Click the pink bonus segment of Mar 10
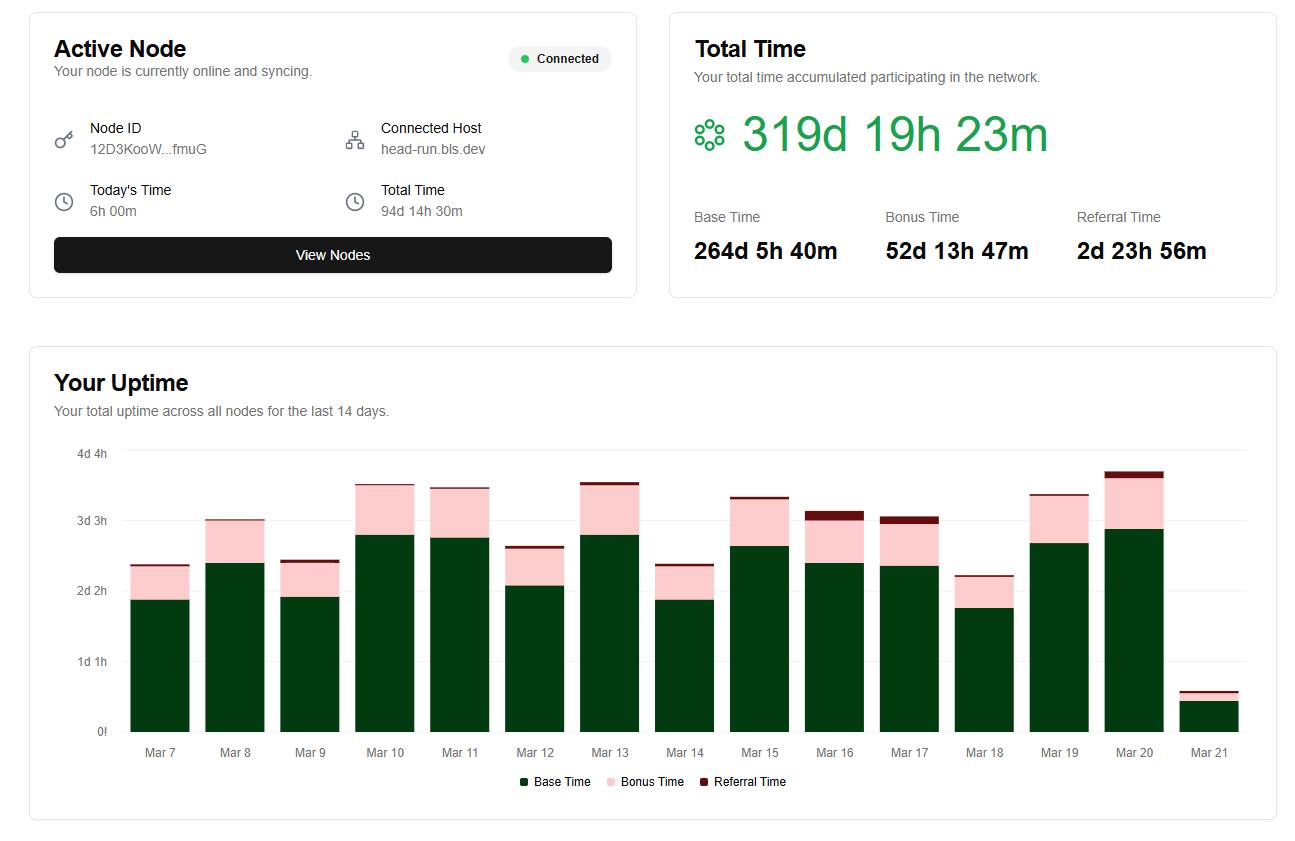This screenshot has width=1295, height=841. point(385,510)
